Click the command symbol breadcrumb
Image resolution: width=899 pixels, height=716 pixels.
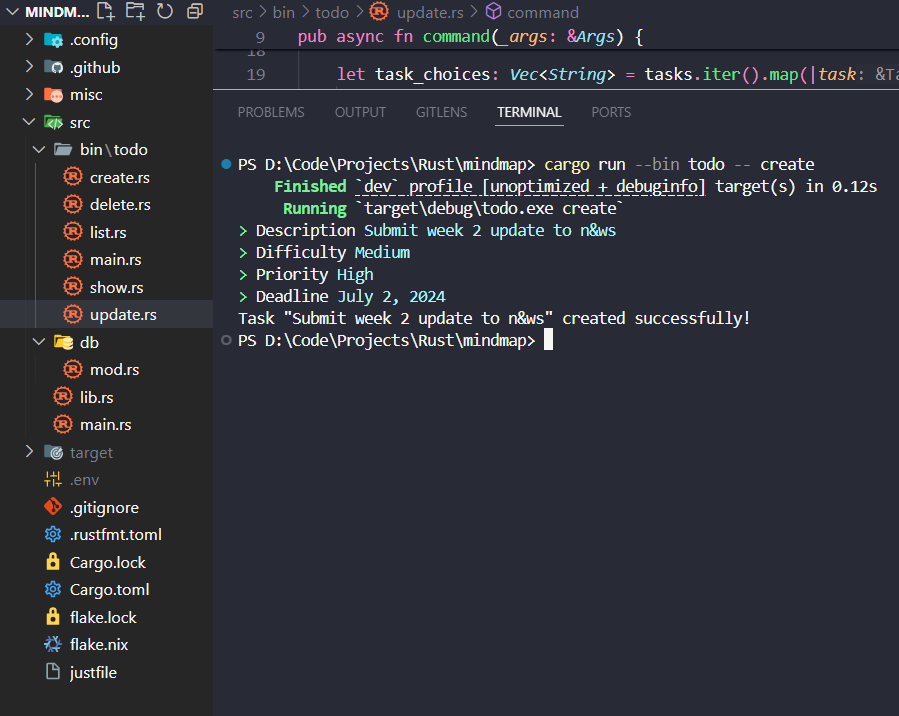[543, 13]
